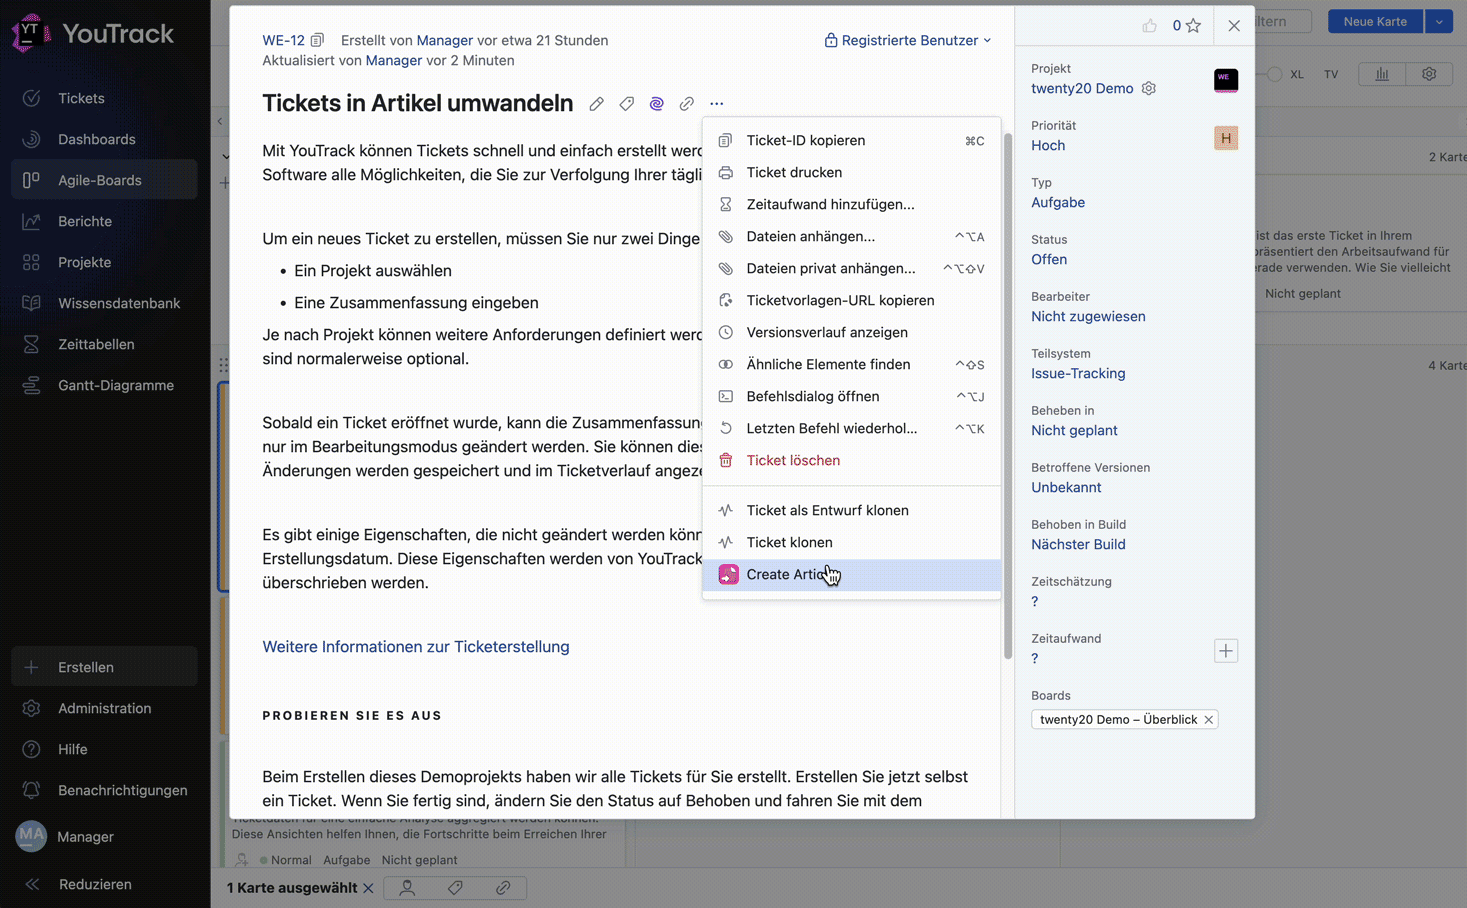Open the gear icon next to twenty20 Demo project
This screenshot has height=908, width=1467.
1148,88
